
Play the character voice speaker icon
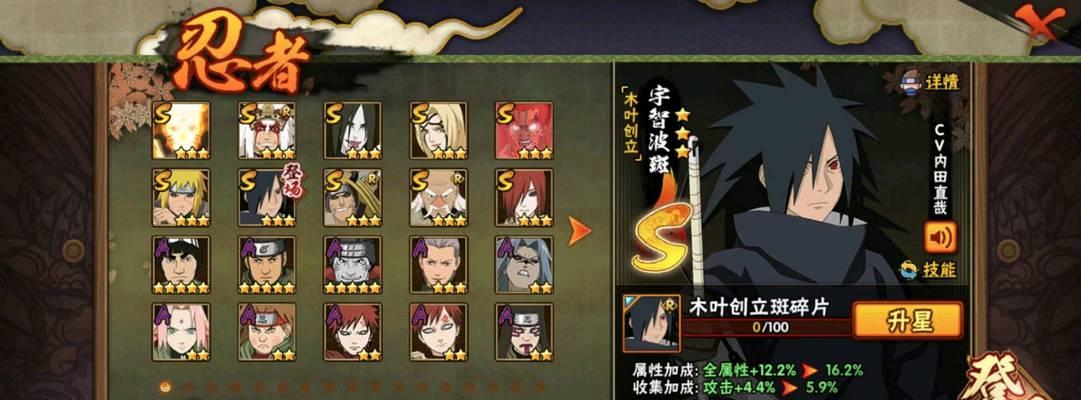coord(940,237)
